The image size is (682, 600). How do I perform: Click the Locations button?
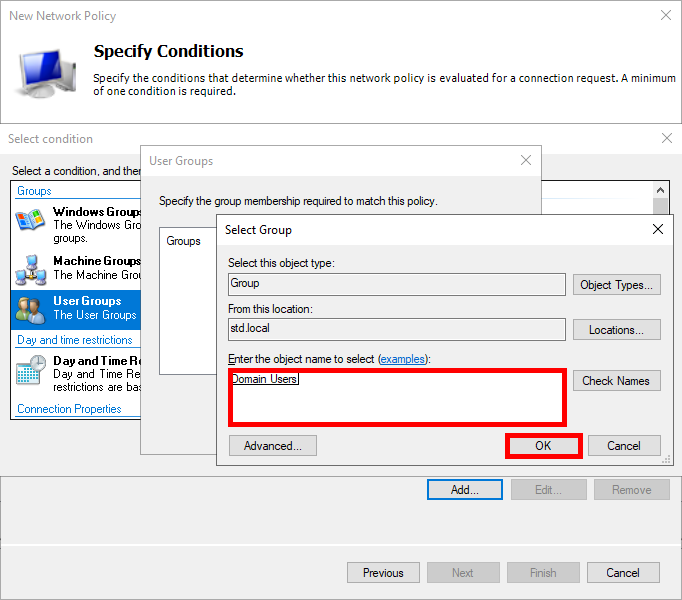(x=616, y=329)
